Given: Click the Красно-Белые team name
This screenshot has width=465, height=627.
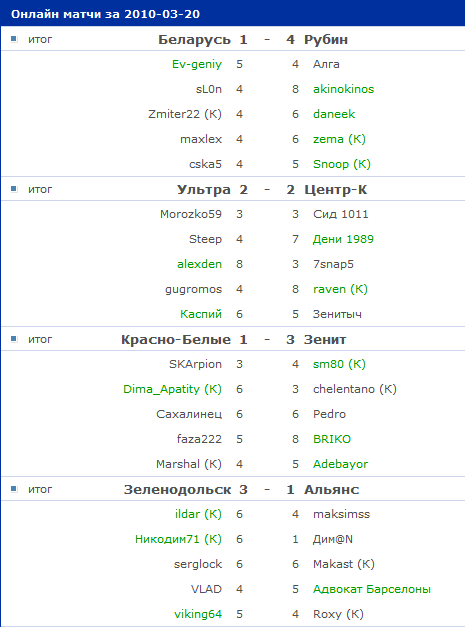Looking at the screenshot, I should [x=176, y=339].
